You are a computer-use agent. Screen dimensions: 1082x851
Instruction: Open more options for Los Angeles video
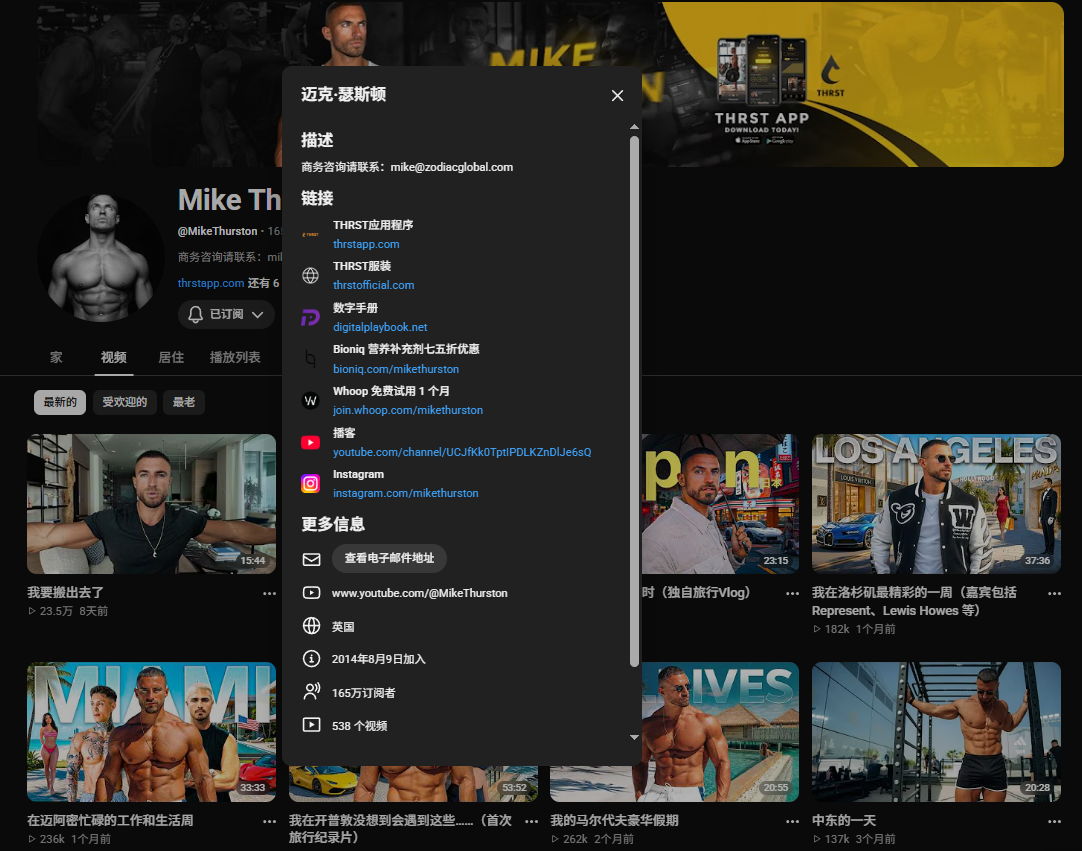(1054, 594)
